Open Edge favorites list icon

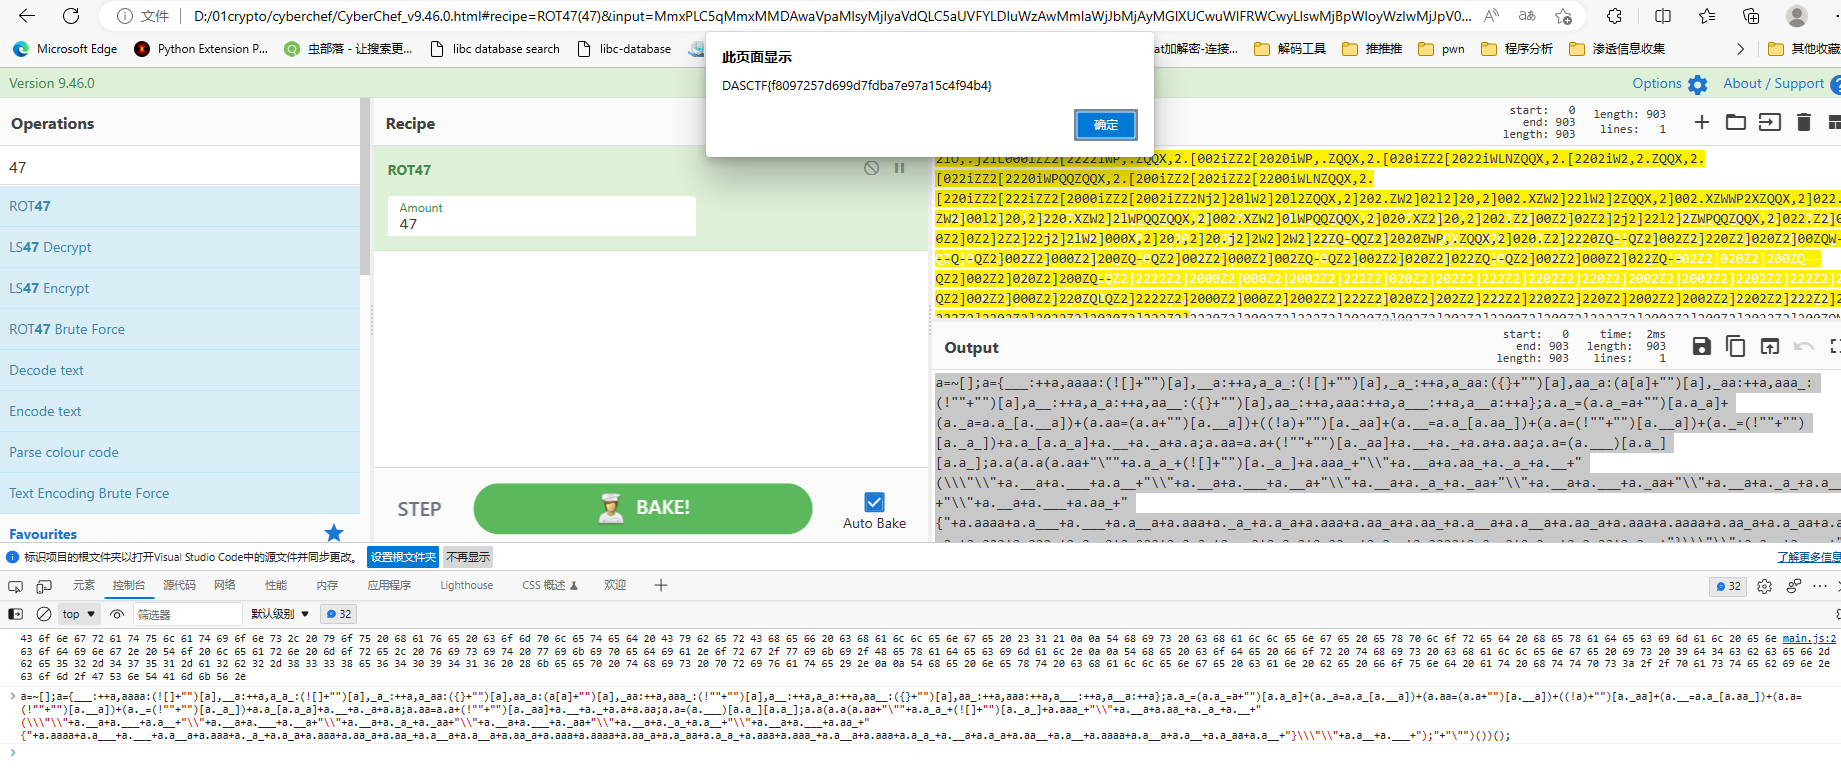(1707, 16)
